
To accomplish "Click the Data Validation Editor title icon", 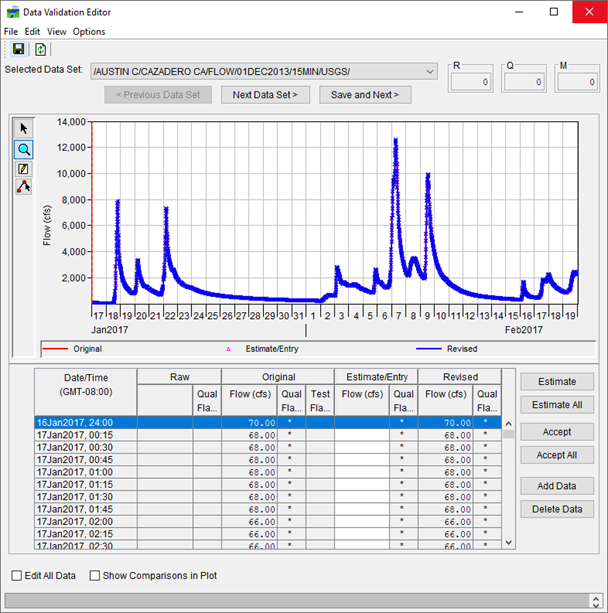I will (x=13, y=12).
